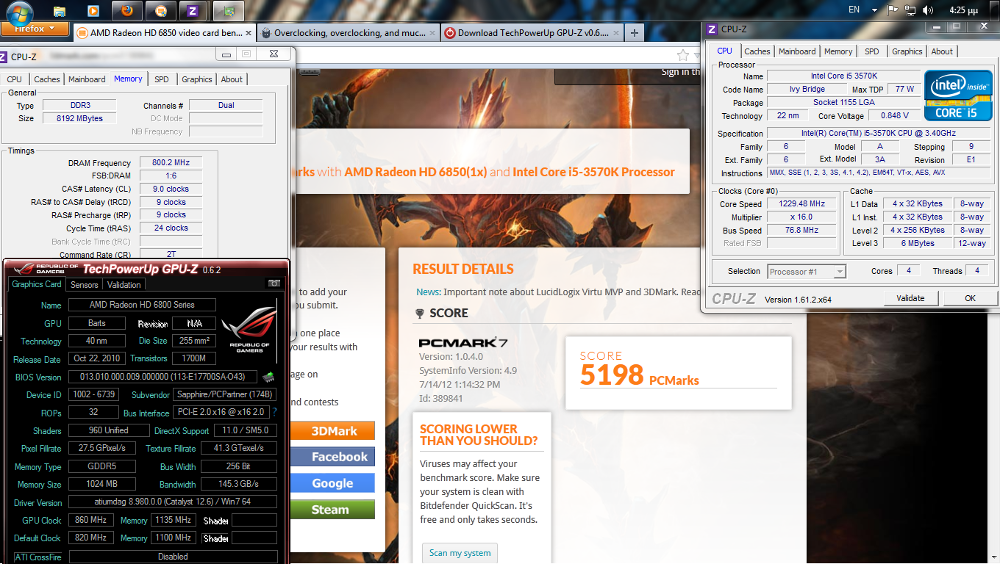Image resolution: width=1000 pixels, height=564 pixels.
Task: Open SPD tab in the CPU-Z Memory window
Action: pyautogui.click(x=162, y=79)
